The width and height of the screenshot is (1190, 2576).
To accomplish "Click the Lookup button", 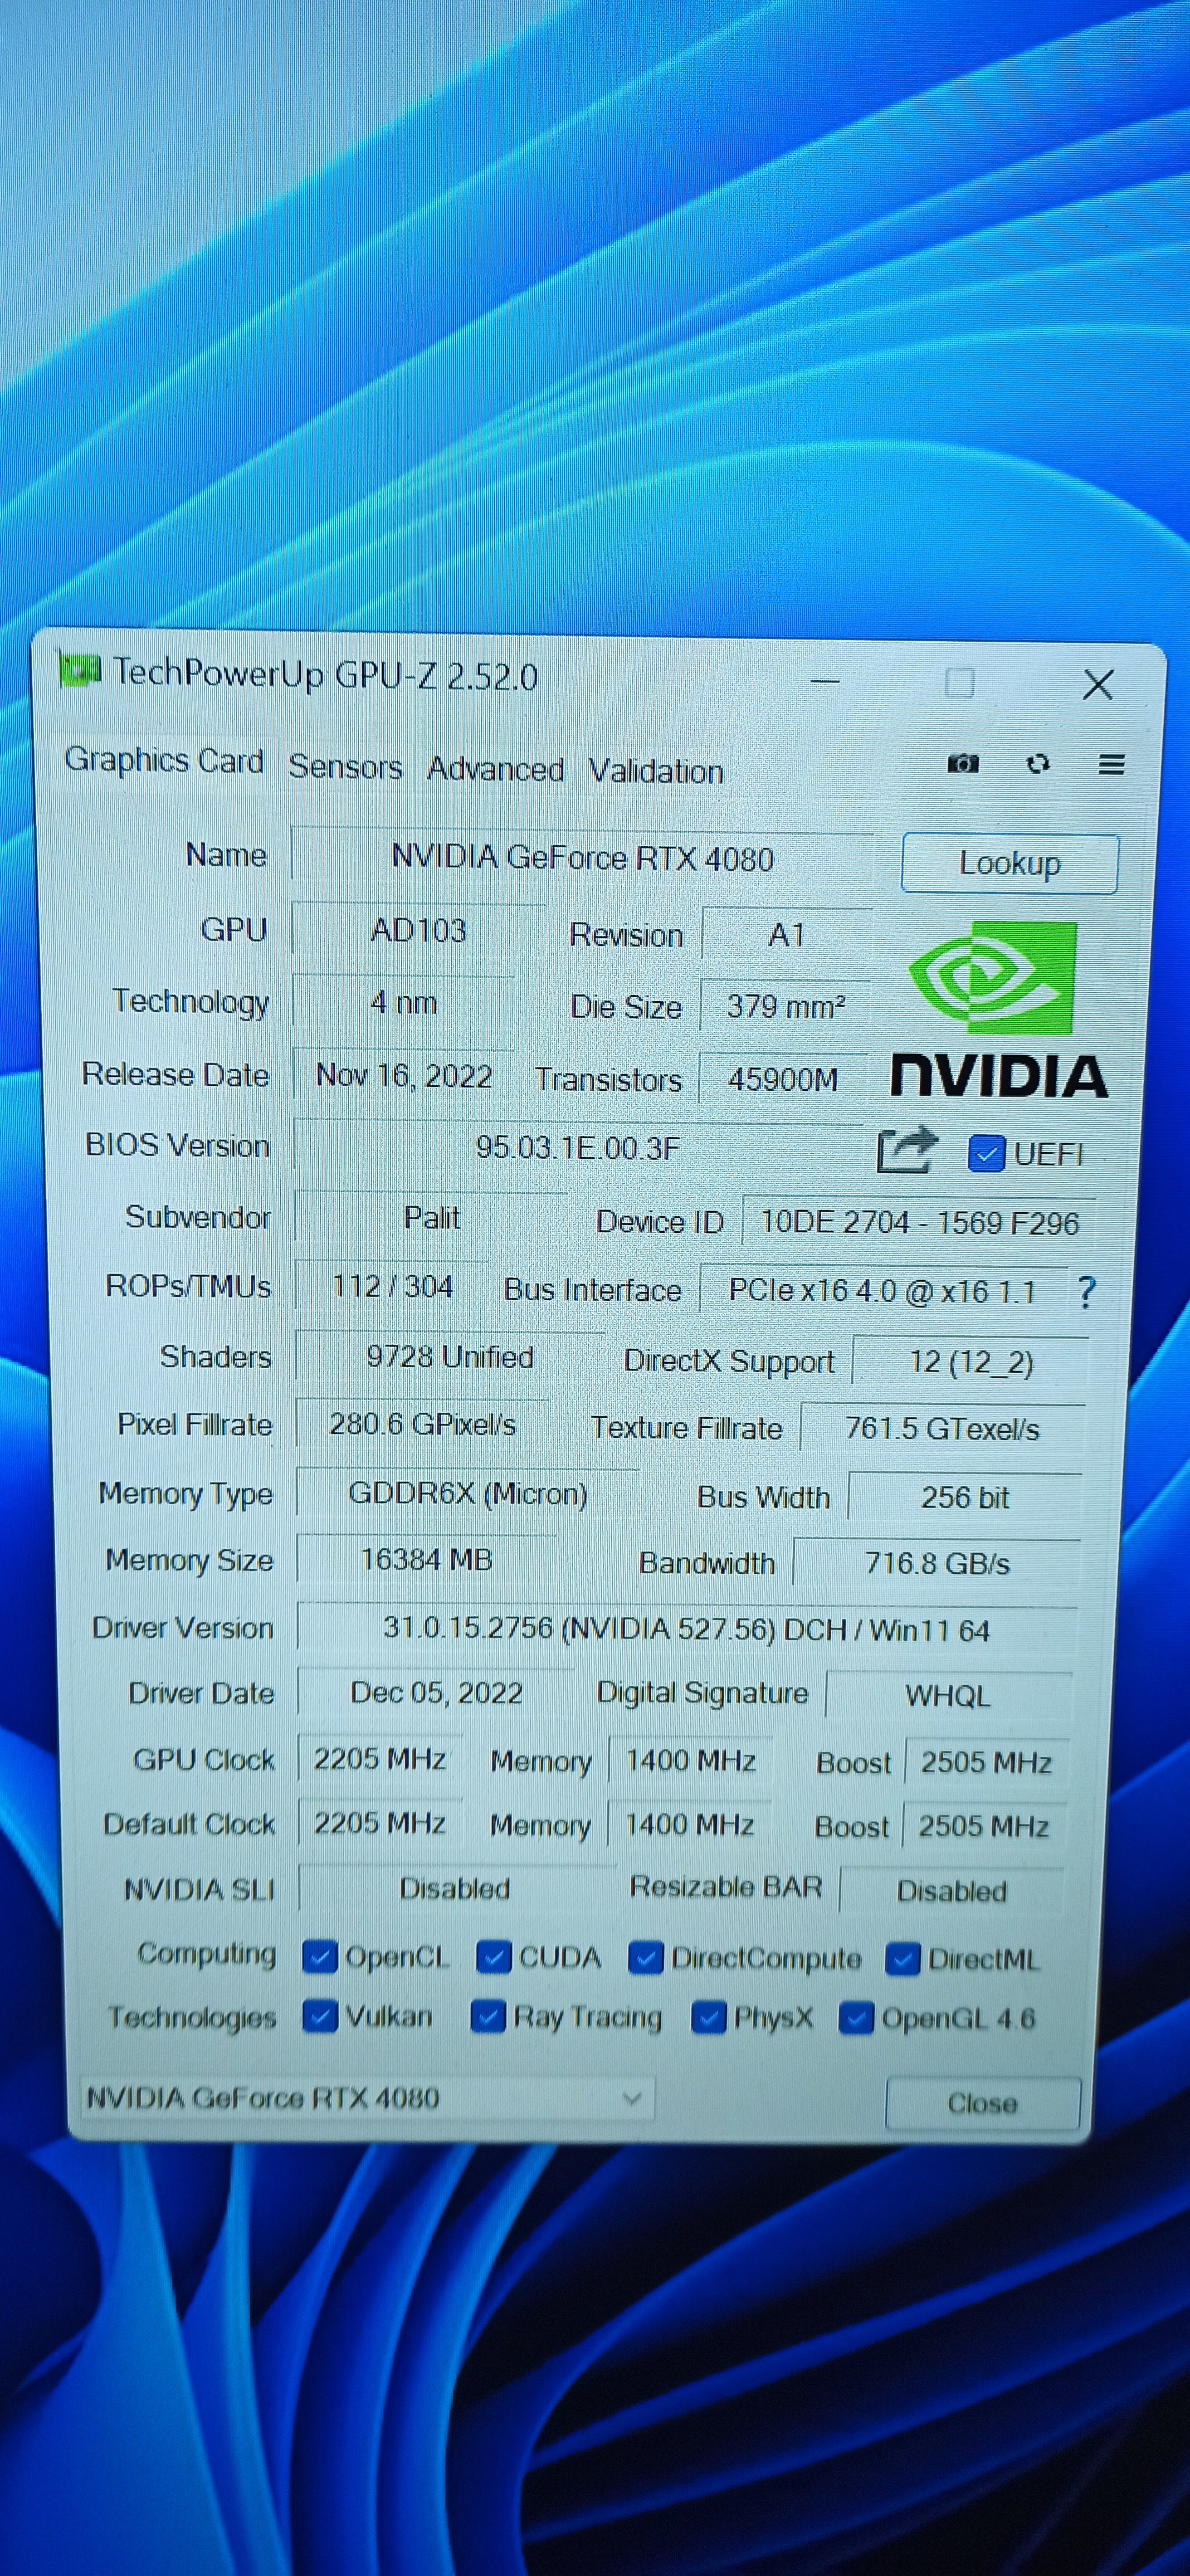I will coord(1009,863).
